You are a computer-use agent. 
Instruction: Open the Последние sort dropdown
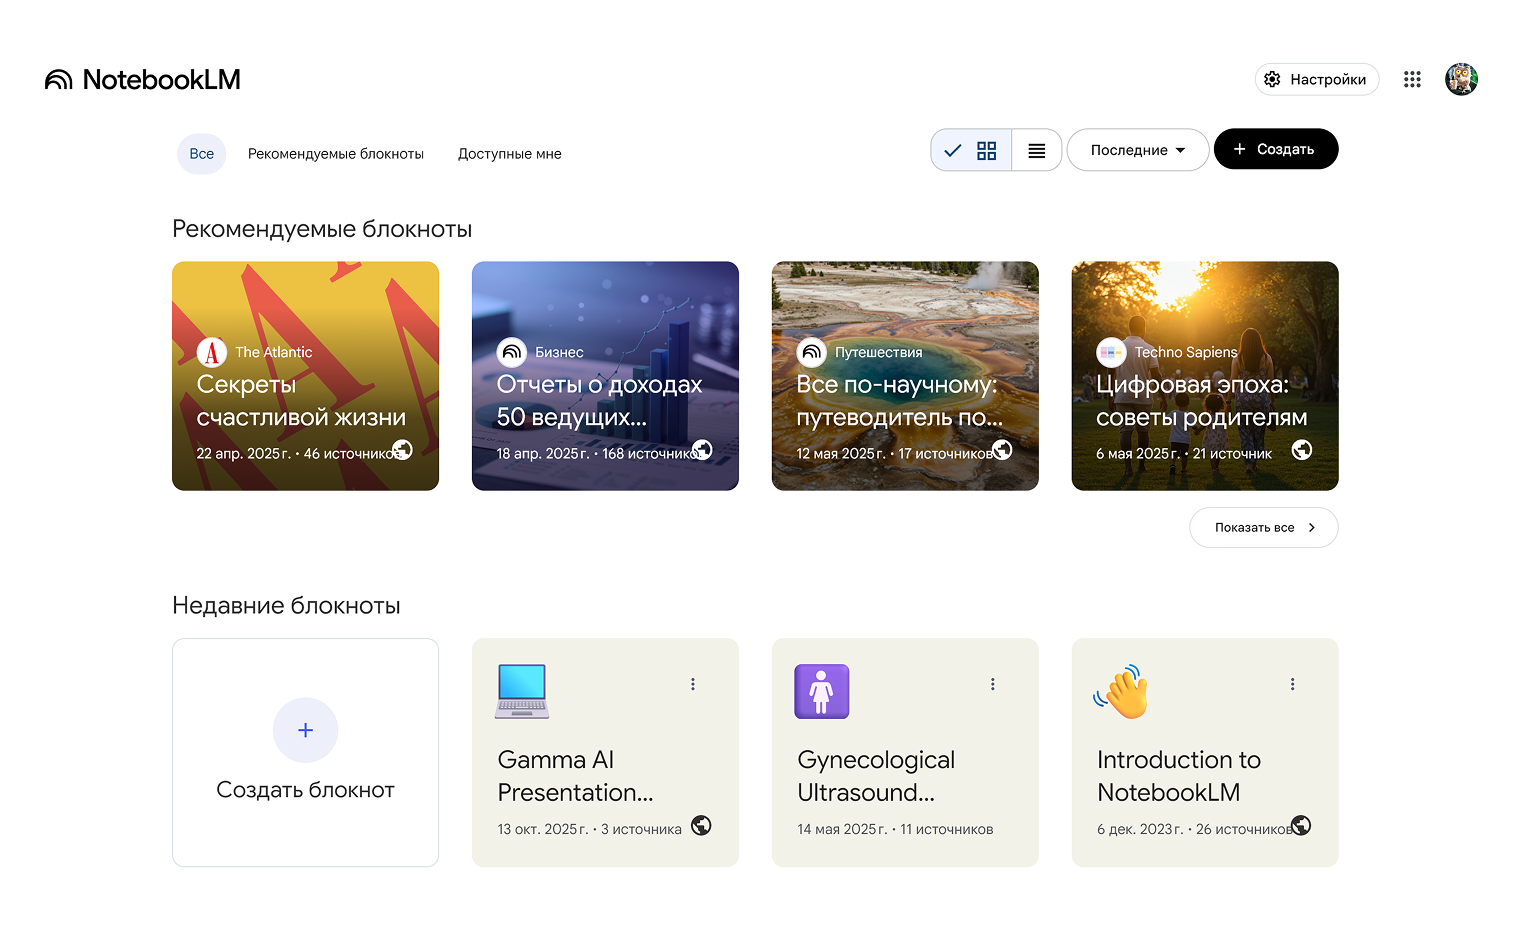tap(1137, 150)
